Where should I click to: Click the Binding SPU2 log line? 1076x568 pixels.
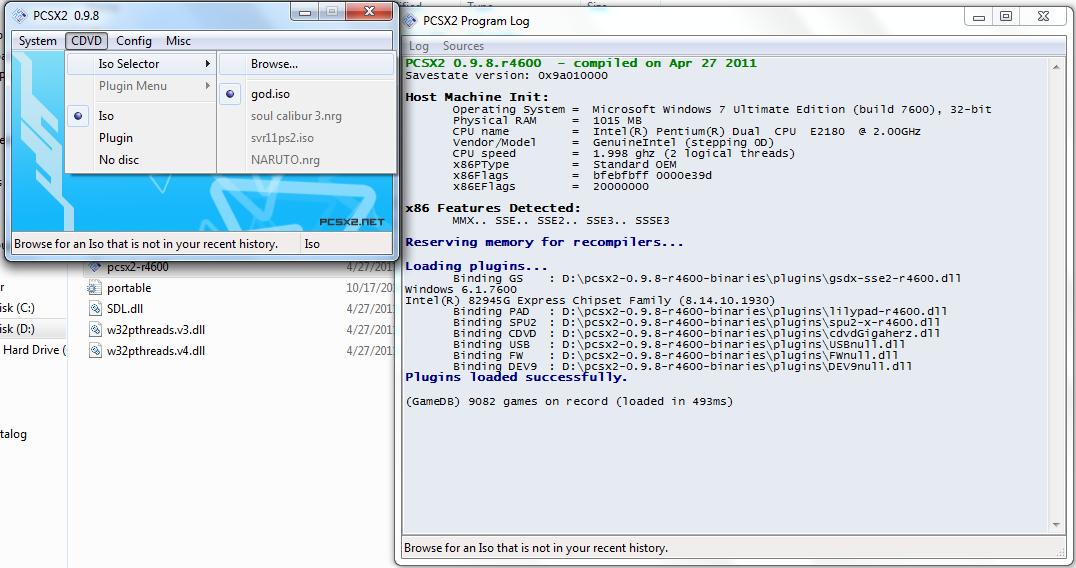pos(697,322)
